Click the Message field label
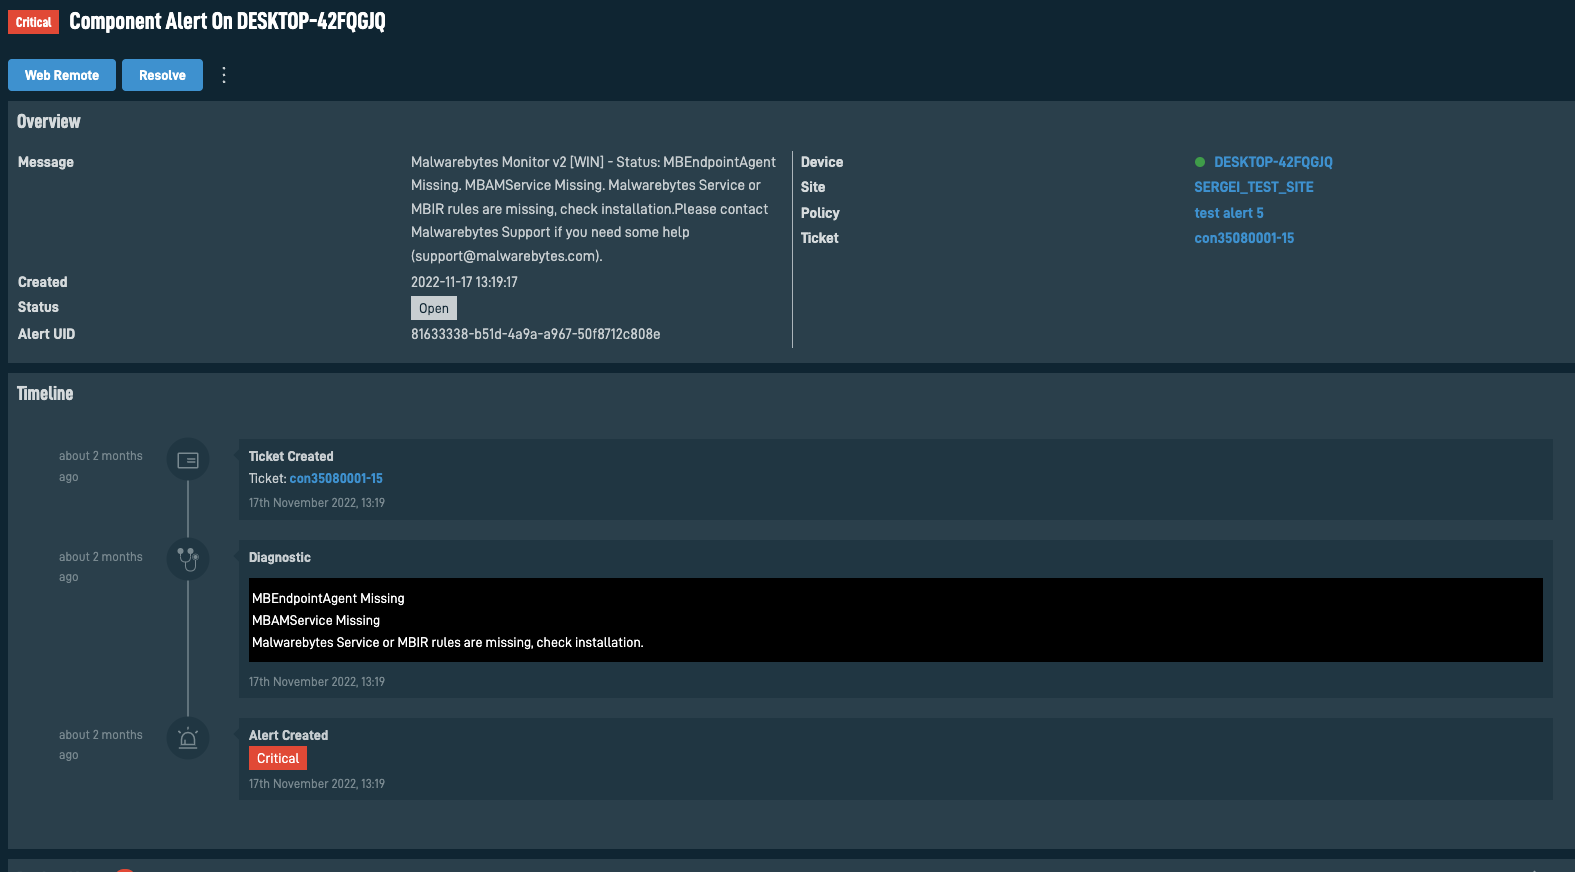The height and width of the screenshot is (872, 1575). (x=46, y=162)
